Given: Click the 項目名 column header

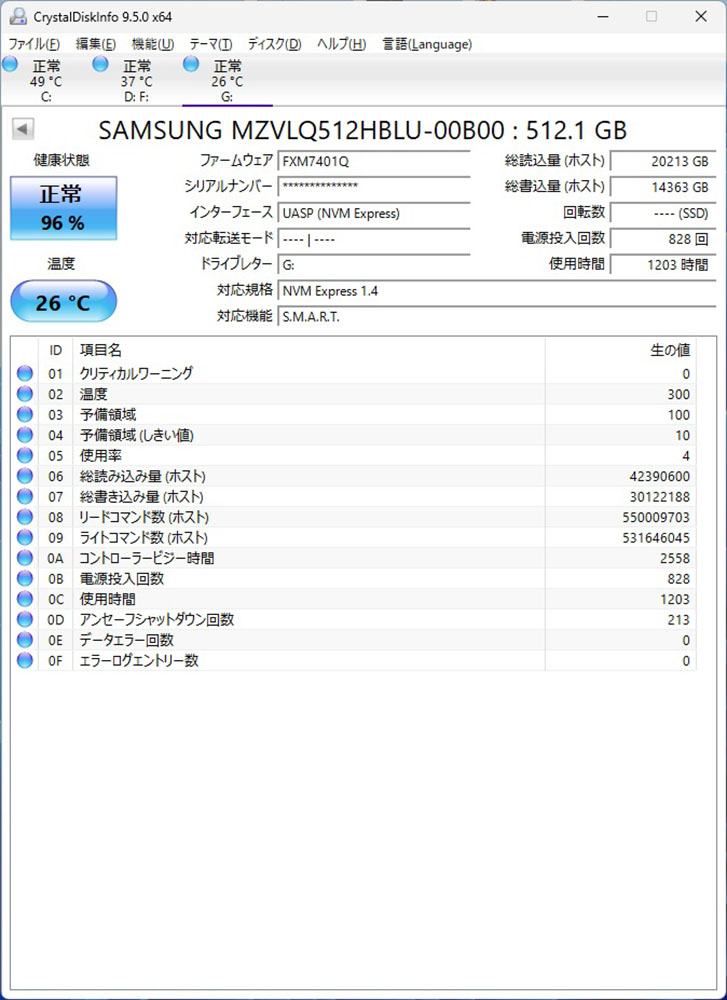Looking at the screenshot, I should 309,350.
